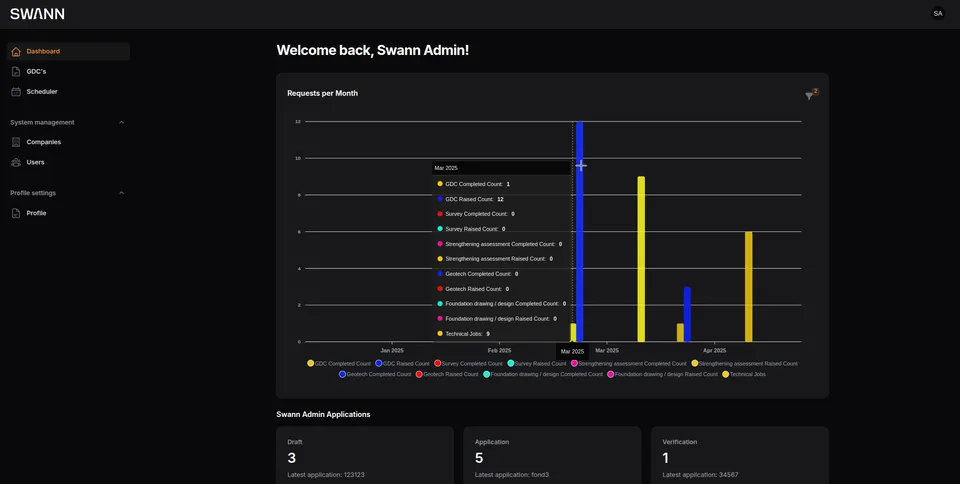Viewport: 960px width, 484px height.
Task: Click tooltip row 'GDC Completed Count: 1'
Action: [473, 184]
